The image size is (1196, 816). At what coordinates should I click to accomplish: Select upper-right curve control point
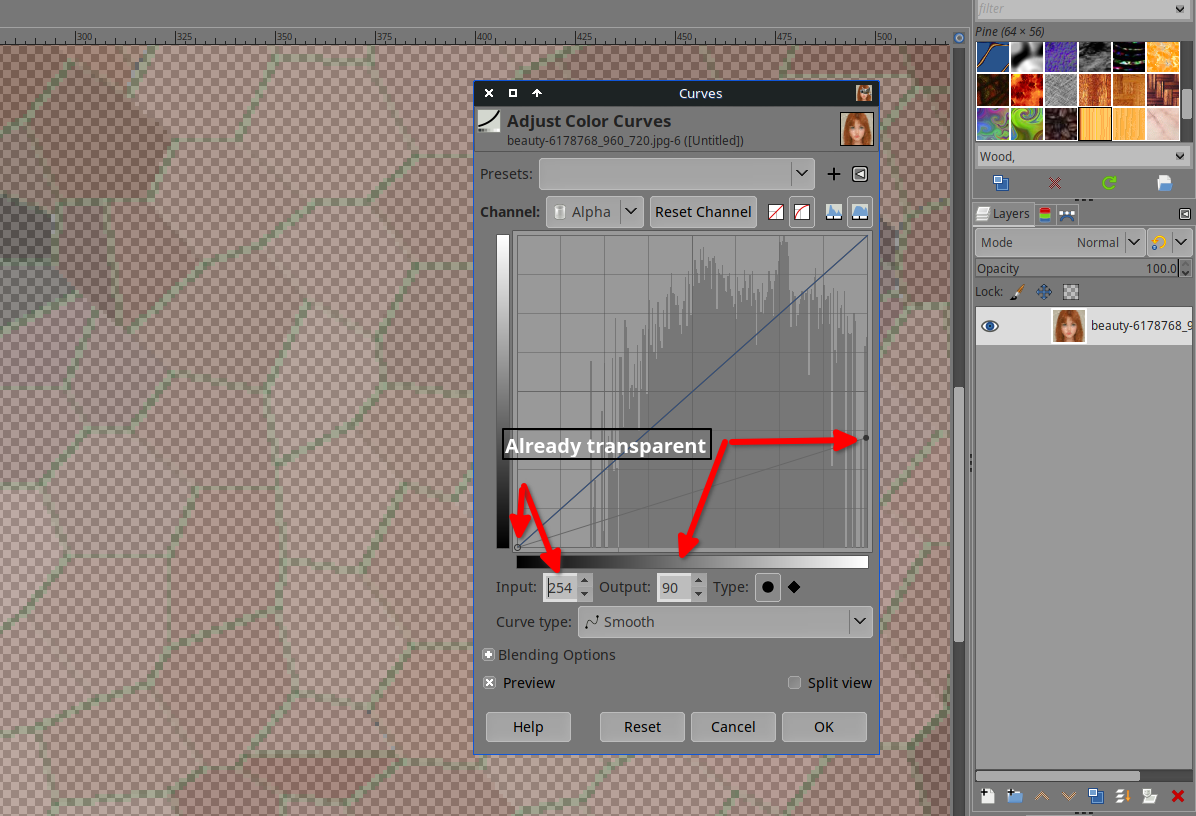pyautogui.click(x=866, y=438)
